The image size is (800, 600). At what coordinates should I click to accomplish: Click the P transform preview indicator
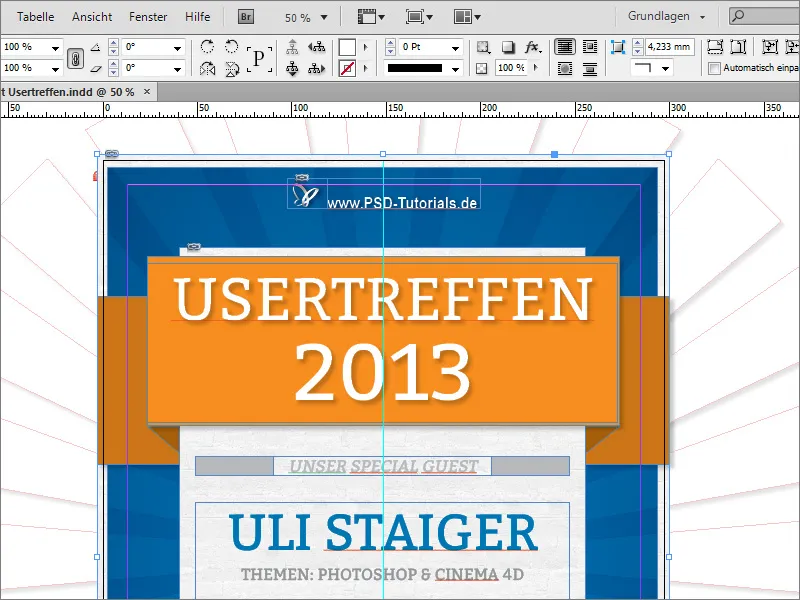pos(259,58)
